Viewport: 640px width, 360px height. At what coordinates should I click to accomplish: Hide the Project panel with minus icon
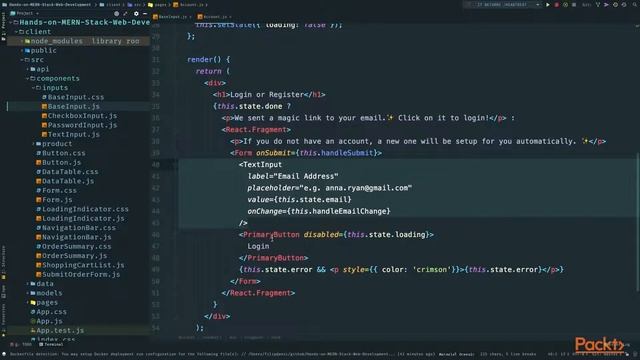(x=144, y=13)
